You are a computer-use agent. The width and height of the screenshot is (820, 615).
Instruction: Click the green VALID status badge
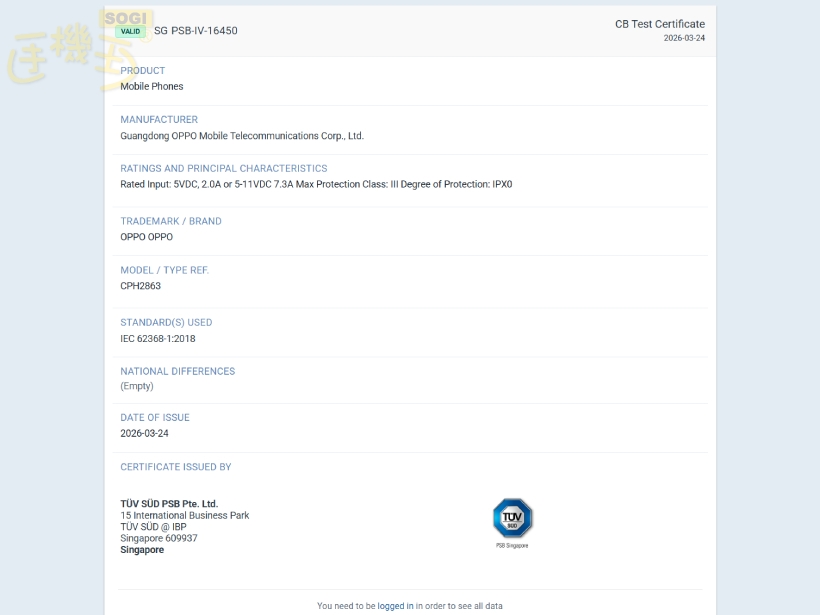click(130, 31)
